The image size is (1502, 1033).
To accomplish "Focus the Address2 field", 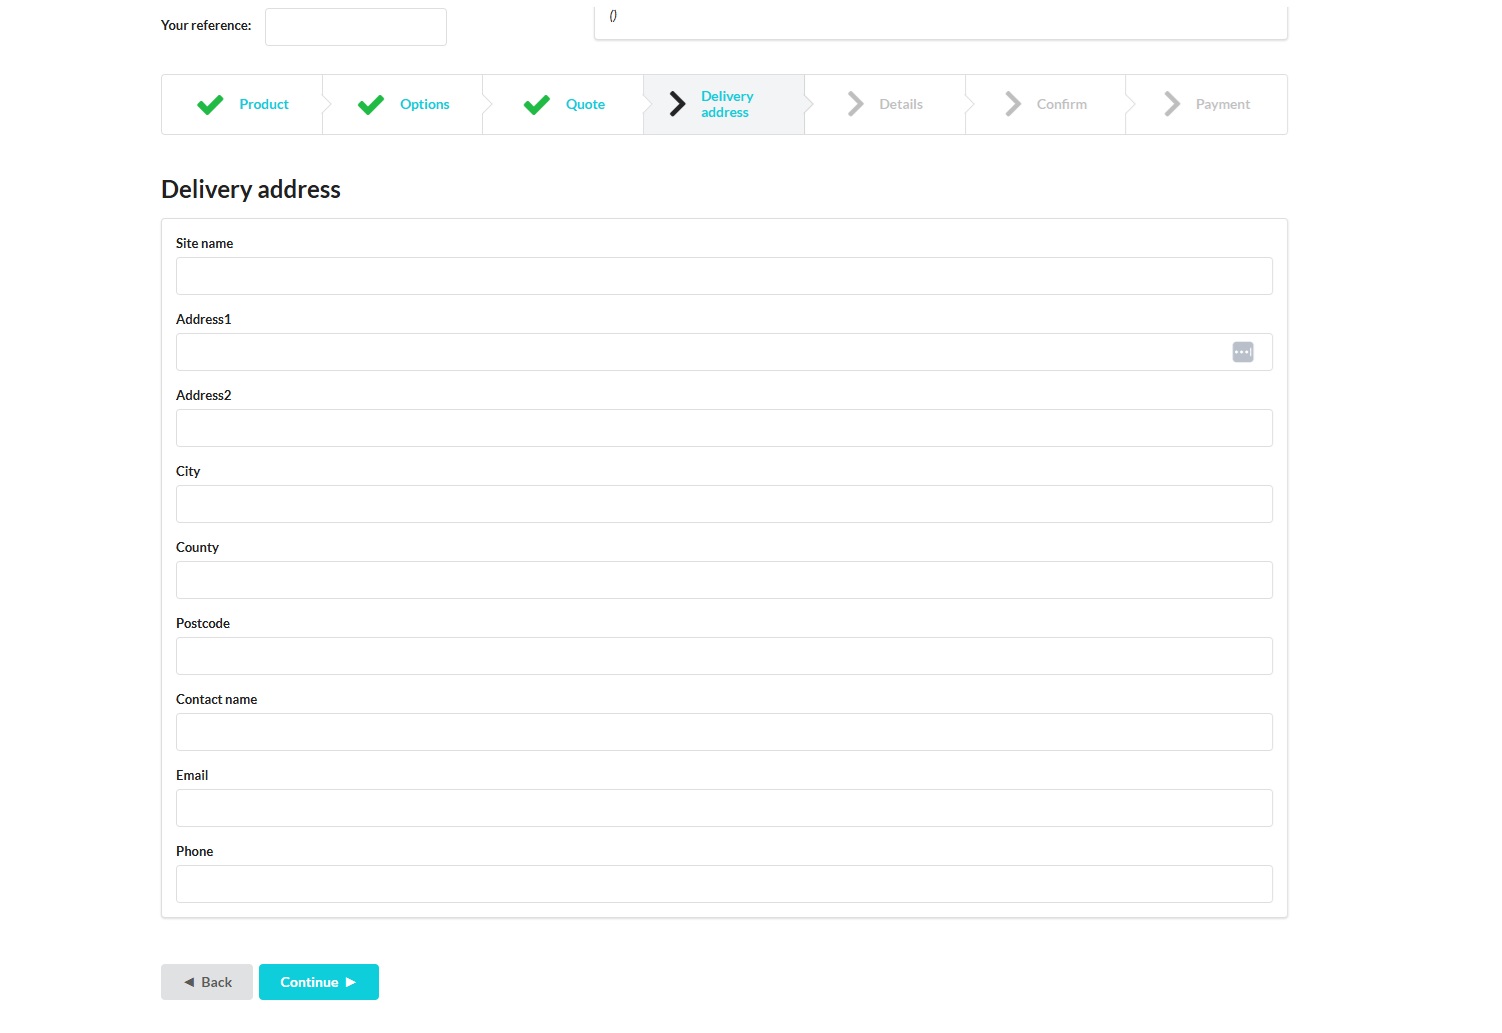I will coord(724,428).
